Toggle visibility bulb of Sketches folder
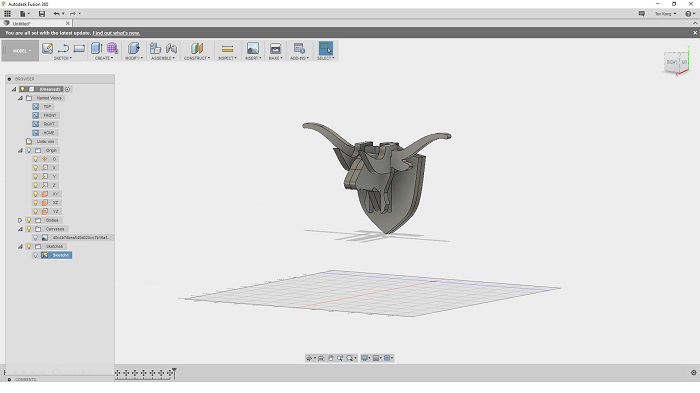700x393 pixels. [x=29, y=247]
